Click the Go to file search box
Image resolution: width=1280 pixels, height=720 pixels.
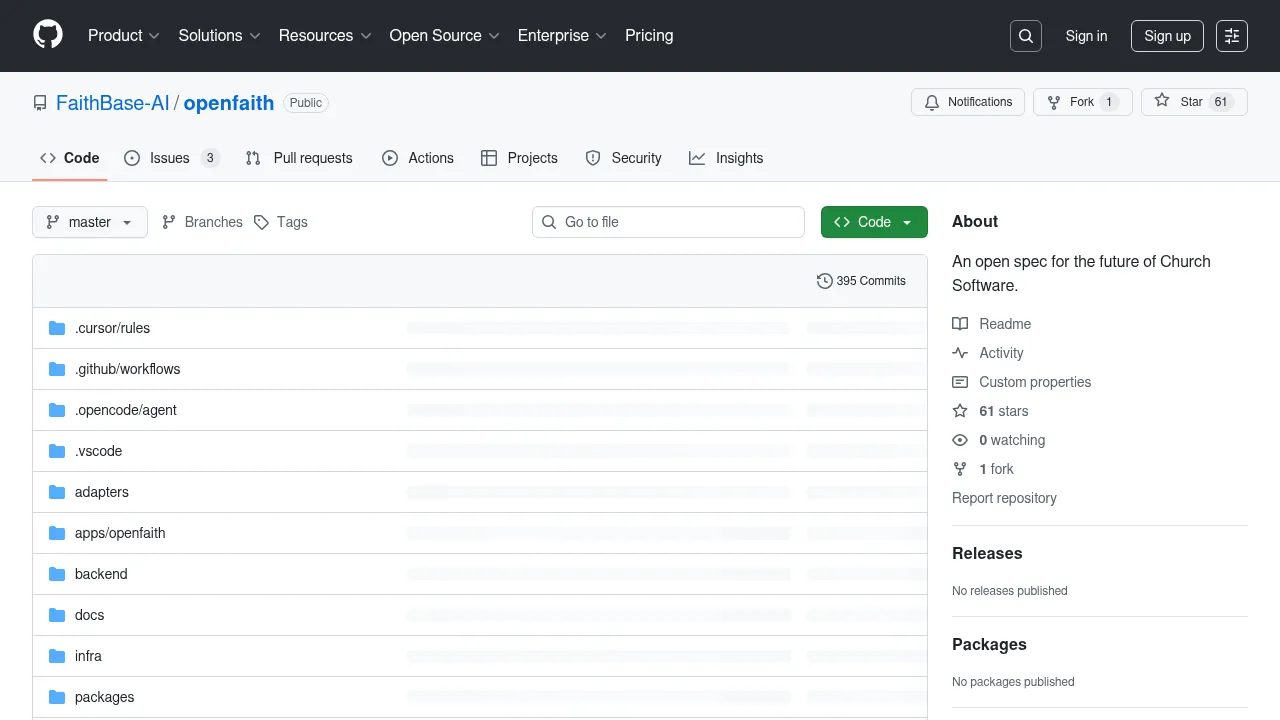click(668, 222)
